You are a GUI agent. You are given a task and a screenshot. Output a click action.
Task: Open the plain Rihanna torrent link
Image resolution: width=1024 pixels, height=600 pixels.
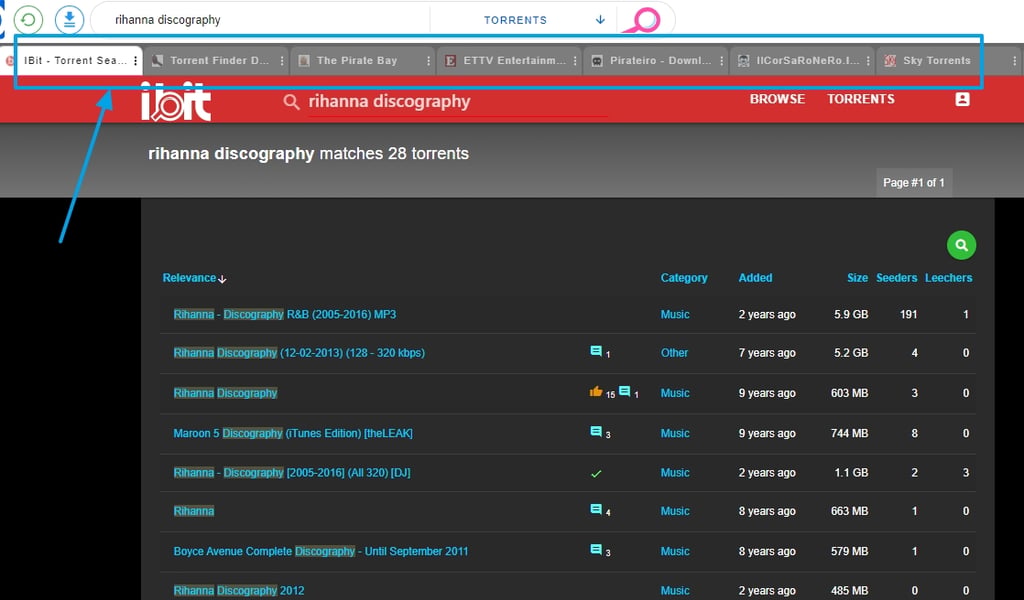(193, 511)
